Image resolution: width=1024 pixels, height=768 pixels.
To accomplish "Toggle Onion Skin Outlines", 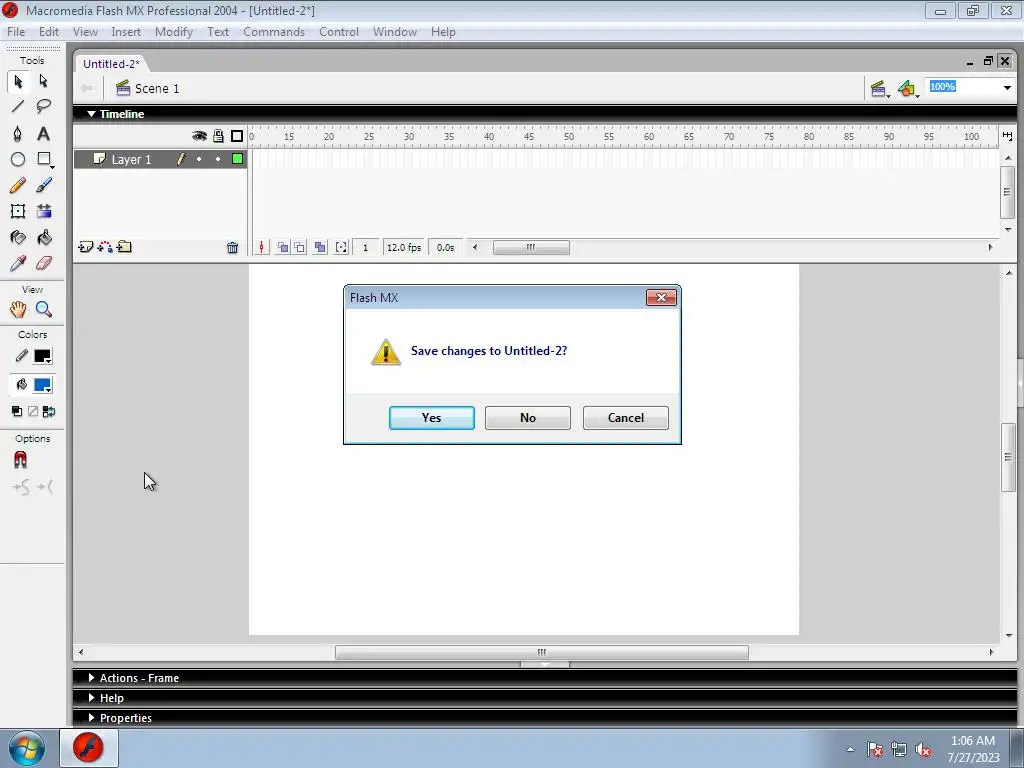I will (x=300, y=248).
